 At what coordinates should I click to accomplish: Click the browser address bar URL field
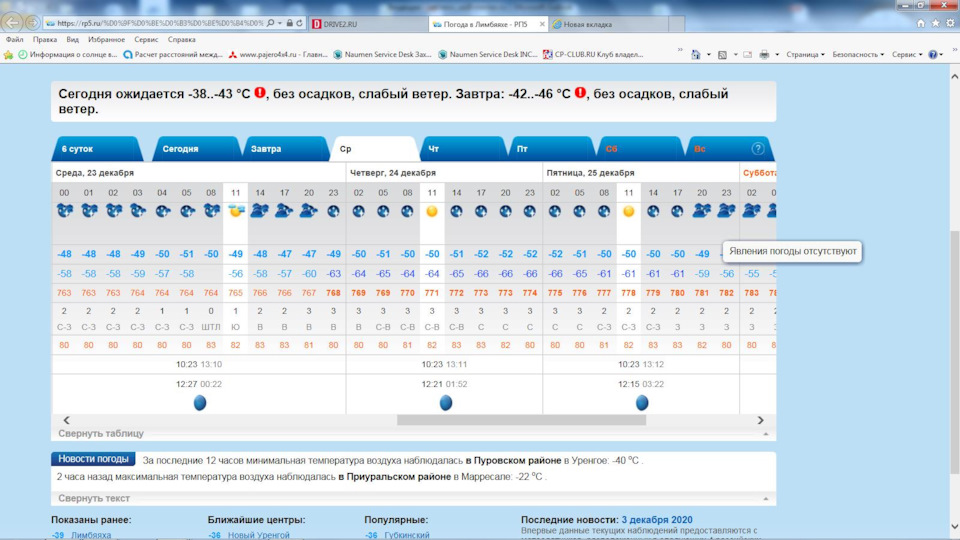coord(160,22)
